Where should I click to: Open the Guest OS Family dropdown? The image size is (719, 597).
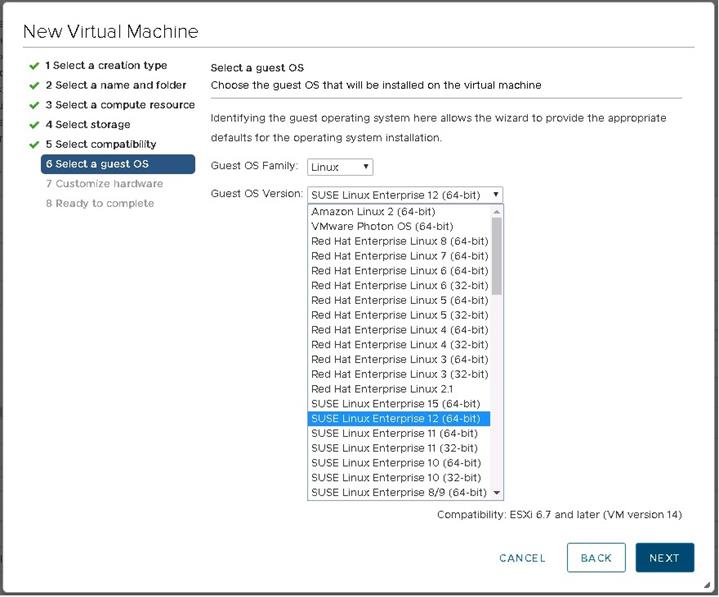[340, 167]
